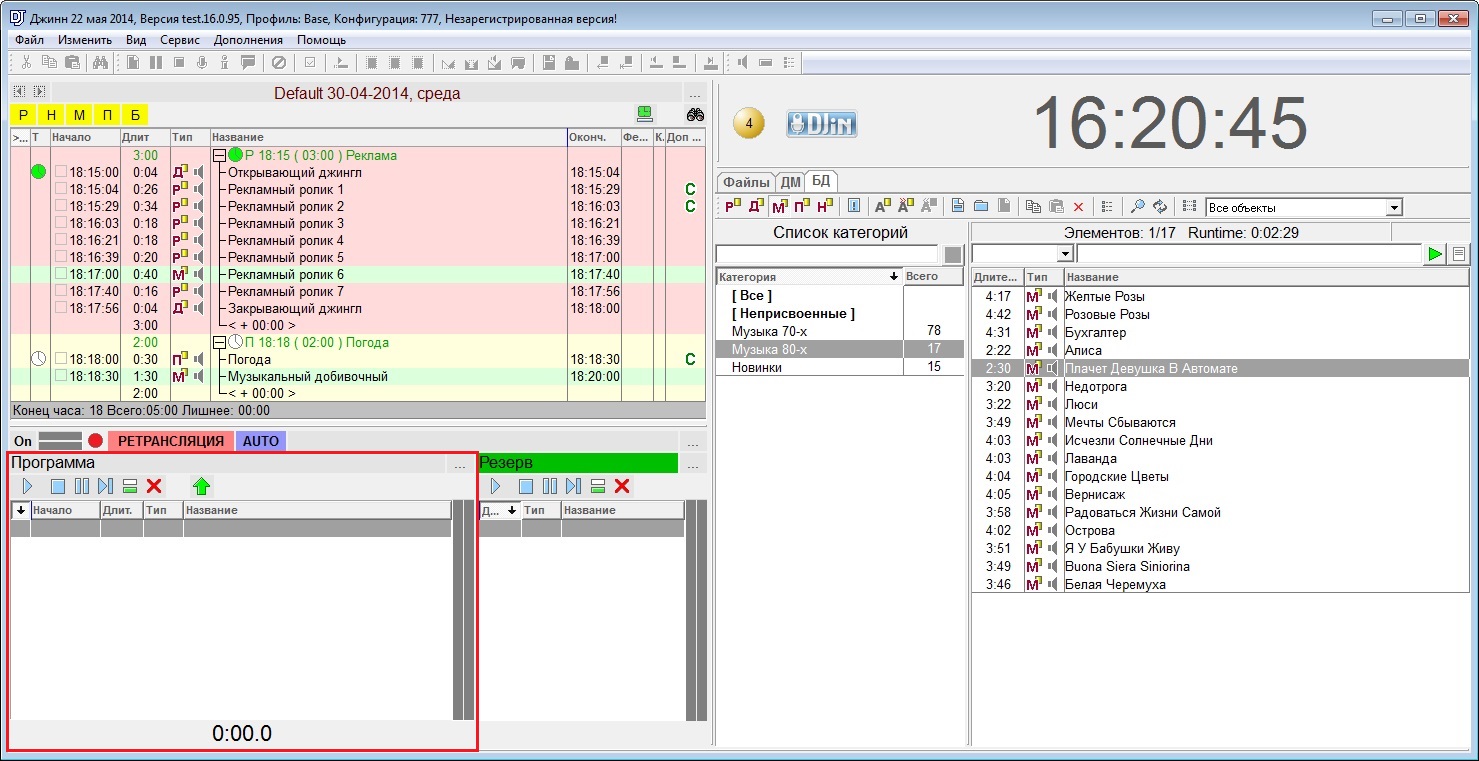Toggle the red record circle button
The width and height of the screenshot is (1479, 761).
coord(95,441)
